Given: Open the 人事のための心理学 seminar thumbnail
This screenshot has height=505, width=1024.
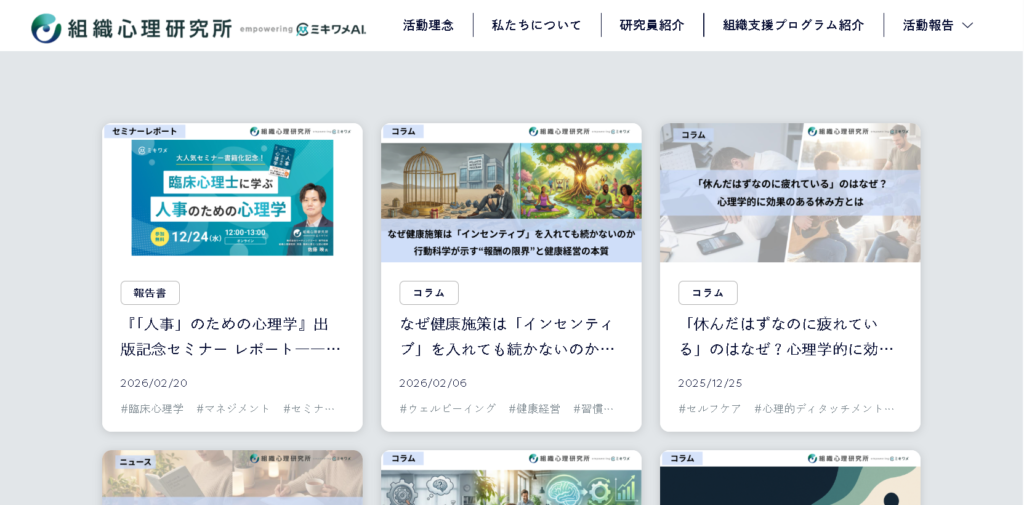Looking at the screenshot, I should pyautogui.click(x=232, y=193).
